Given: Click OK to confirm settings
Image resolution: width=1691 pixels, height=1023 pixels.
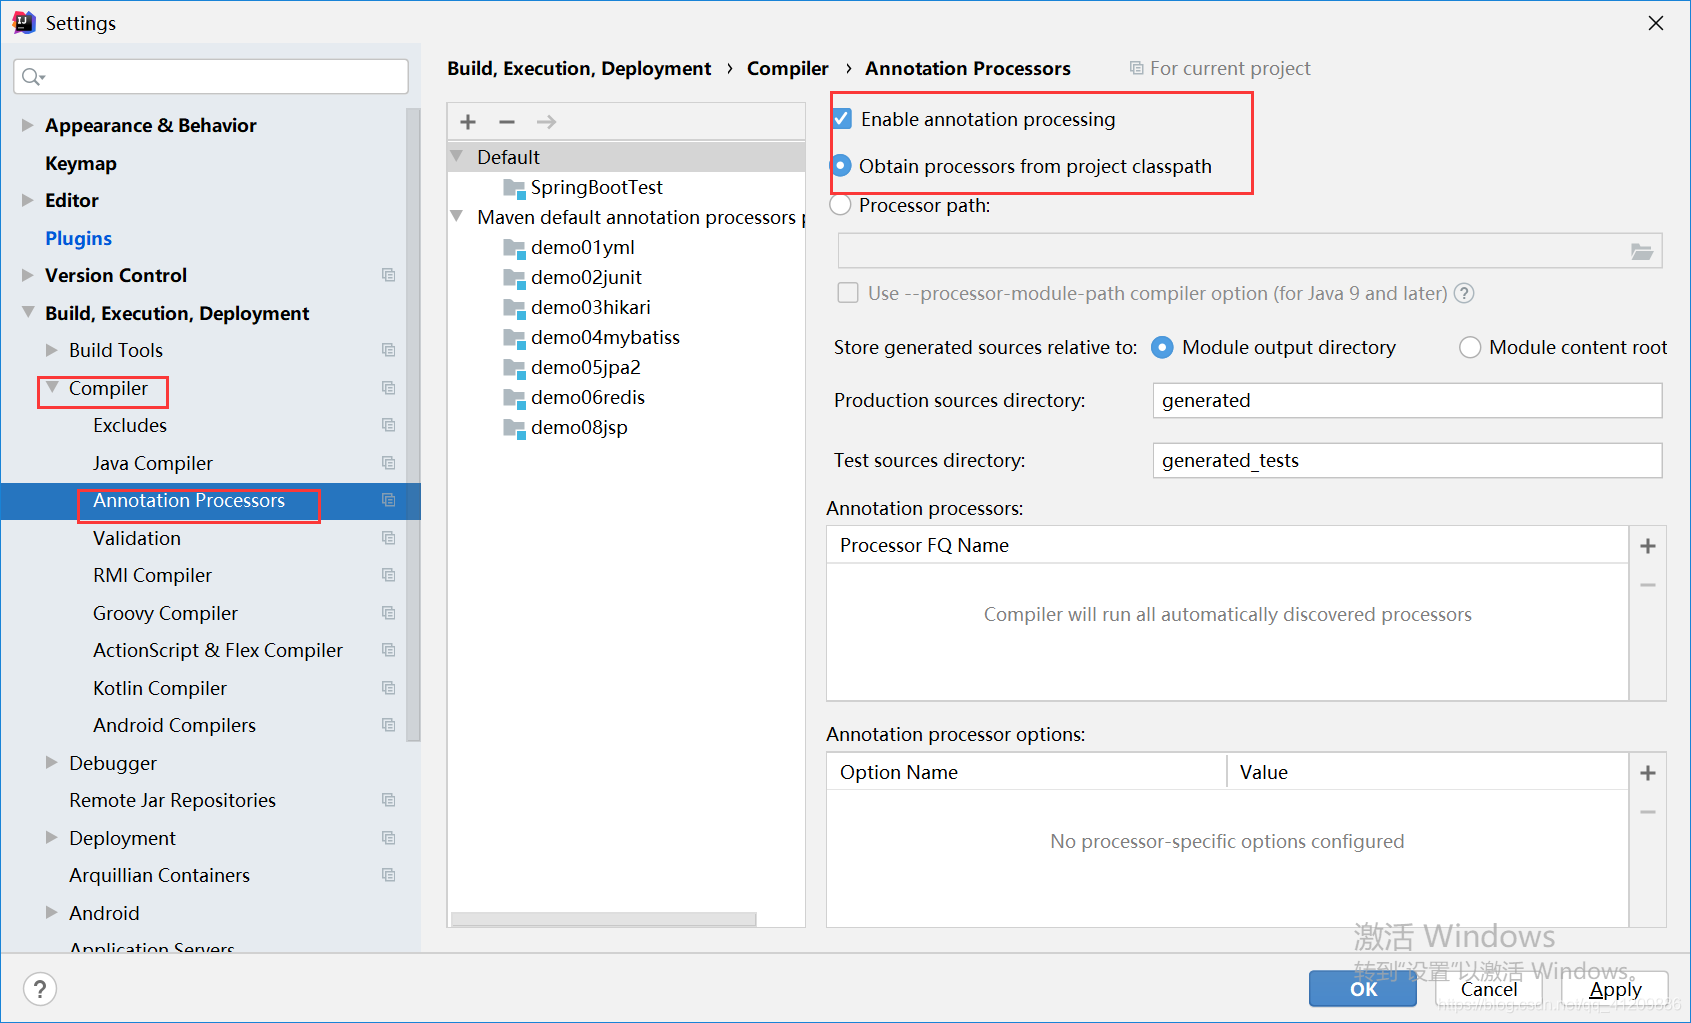Looking at the screenshot, I should (x=1363, y=989).
